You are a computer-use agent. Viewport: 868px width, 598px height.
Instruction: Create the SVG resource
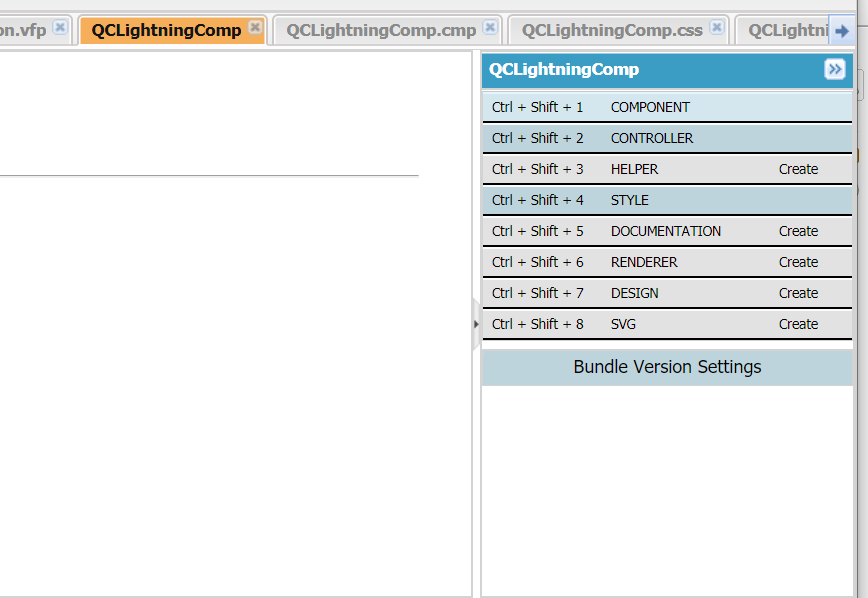coord(798,324)
